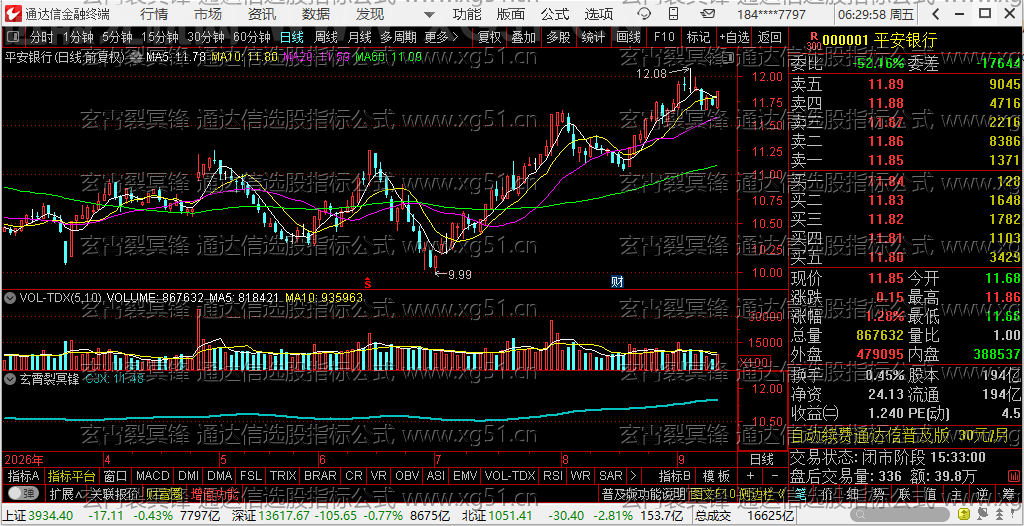Image resolution: width=1024 pixels, height=526 pixels.
Task: Add stock with +自选
Action: pyautogui.click(x=735, y=38)
